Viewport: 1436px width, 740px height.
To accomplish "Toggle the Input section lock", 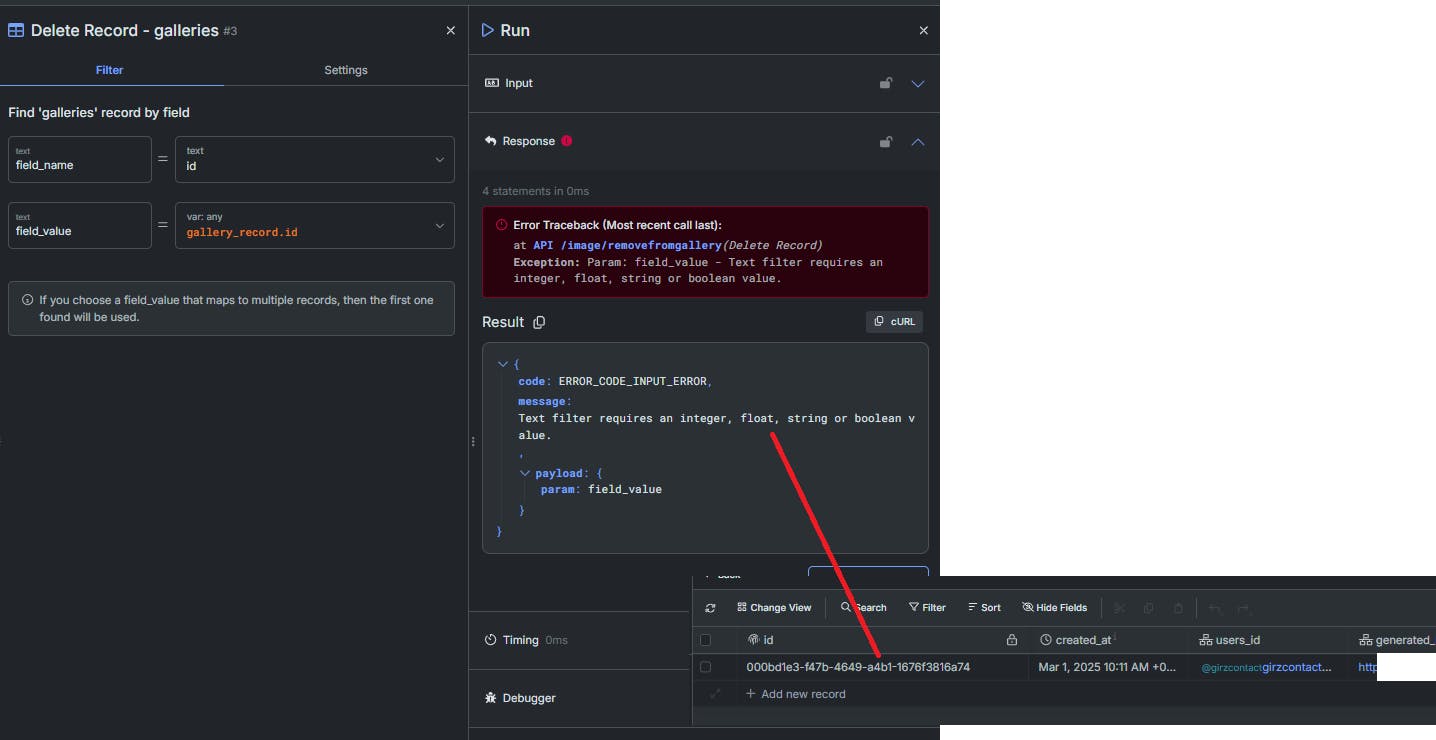I will tap(885, 83).
